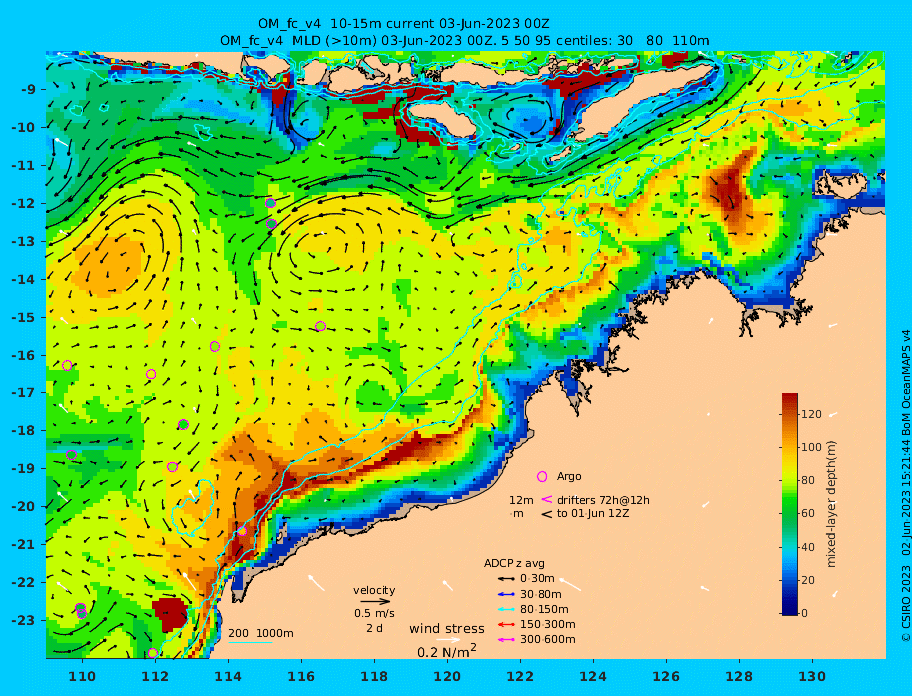
Task: Click the 'ADCP z avg' legend heading
Action: coord(514,563)
